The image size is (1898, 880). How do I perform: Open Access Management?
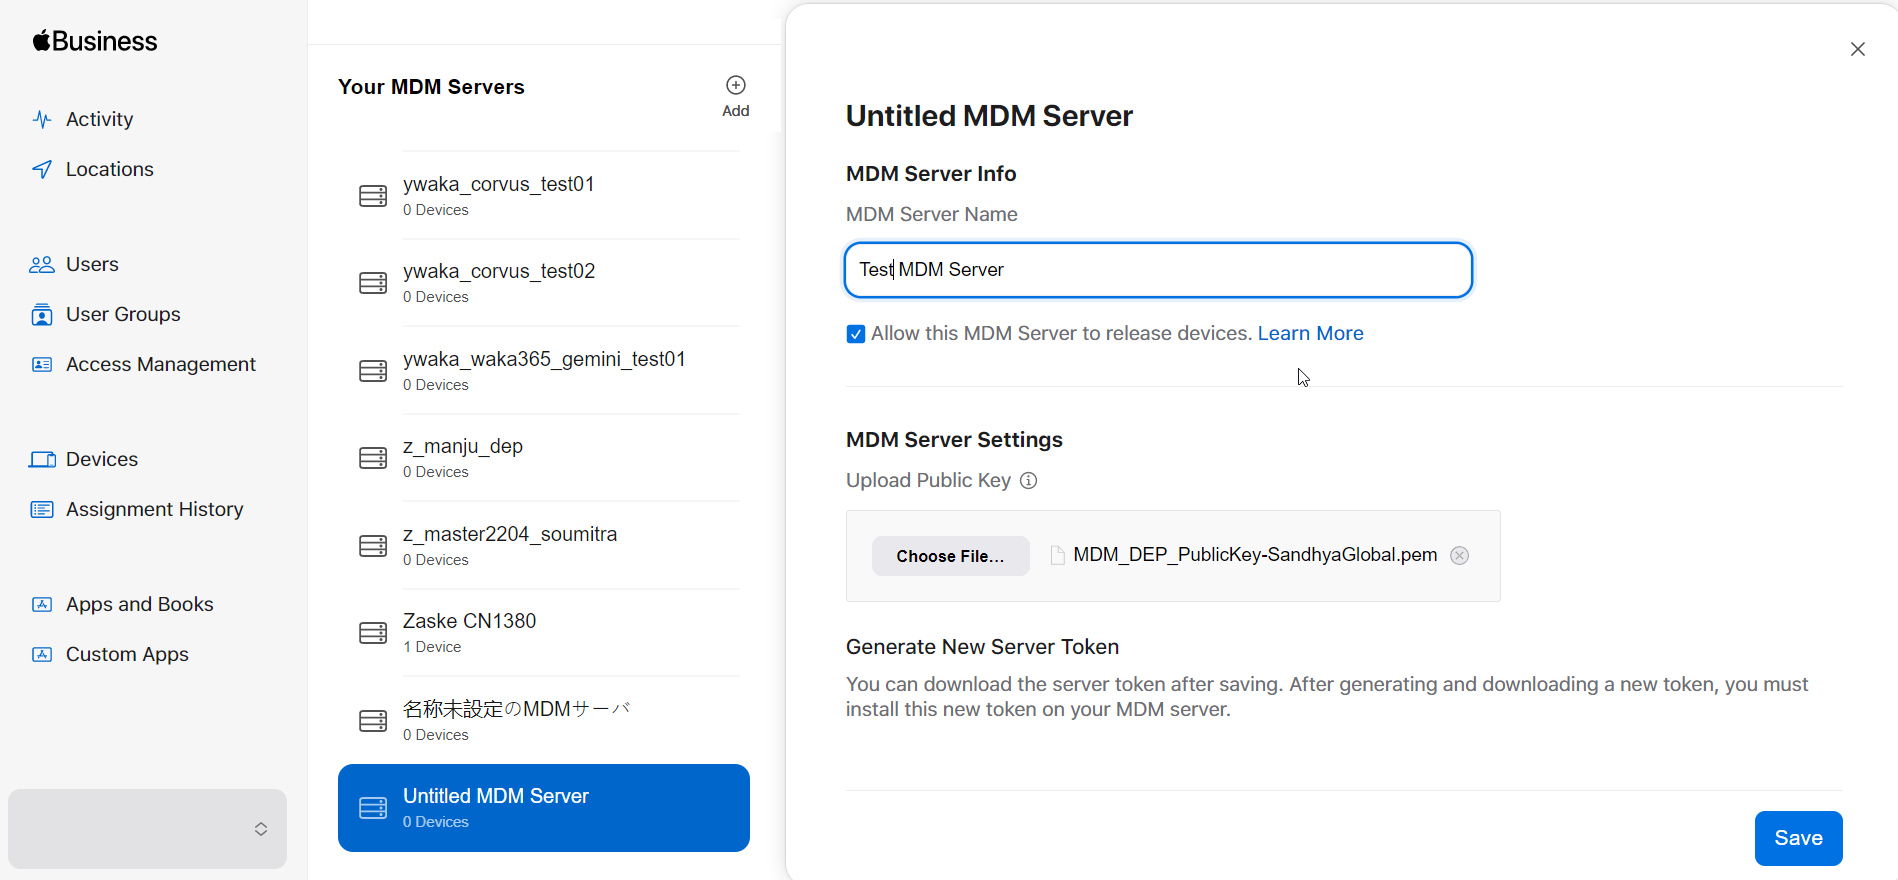161,364
